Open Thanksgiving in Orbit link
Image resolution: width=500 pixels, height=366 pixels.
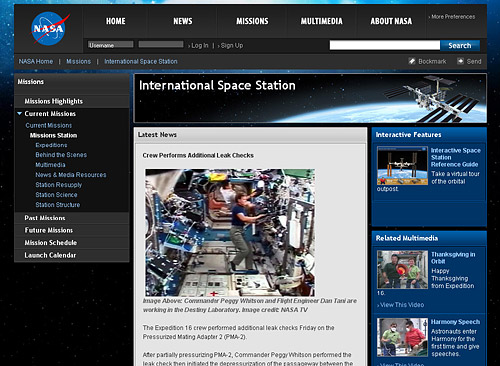click(453, 258)
